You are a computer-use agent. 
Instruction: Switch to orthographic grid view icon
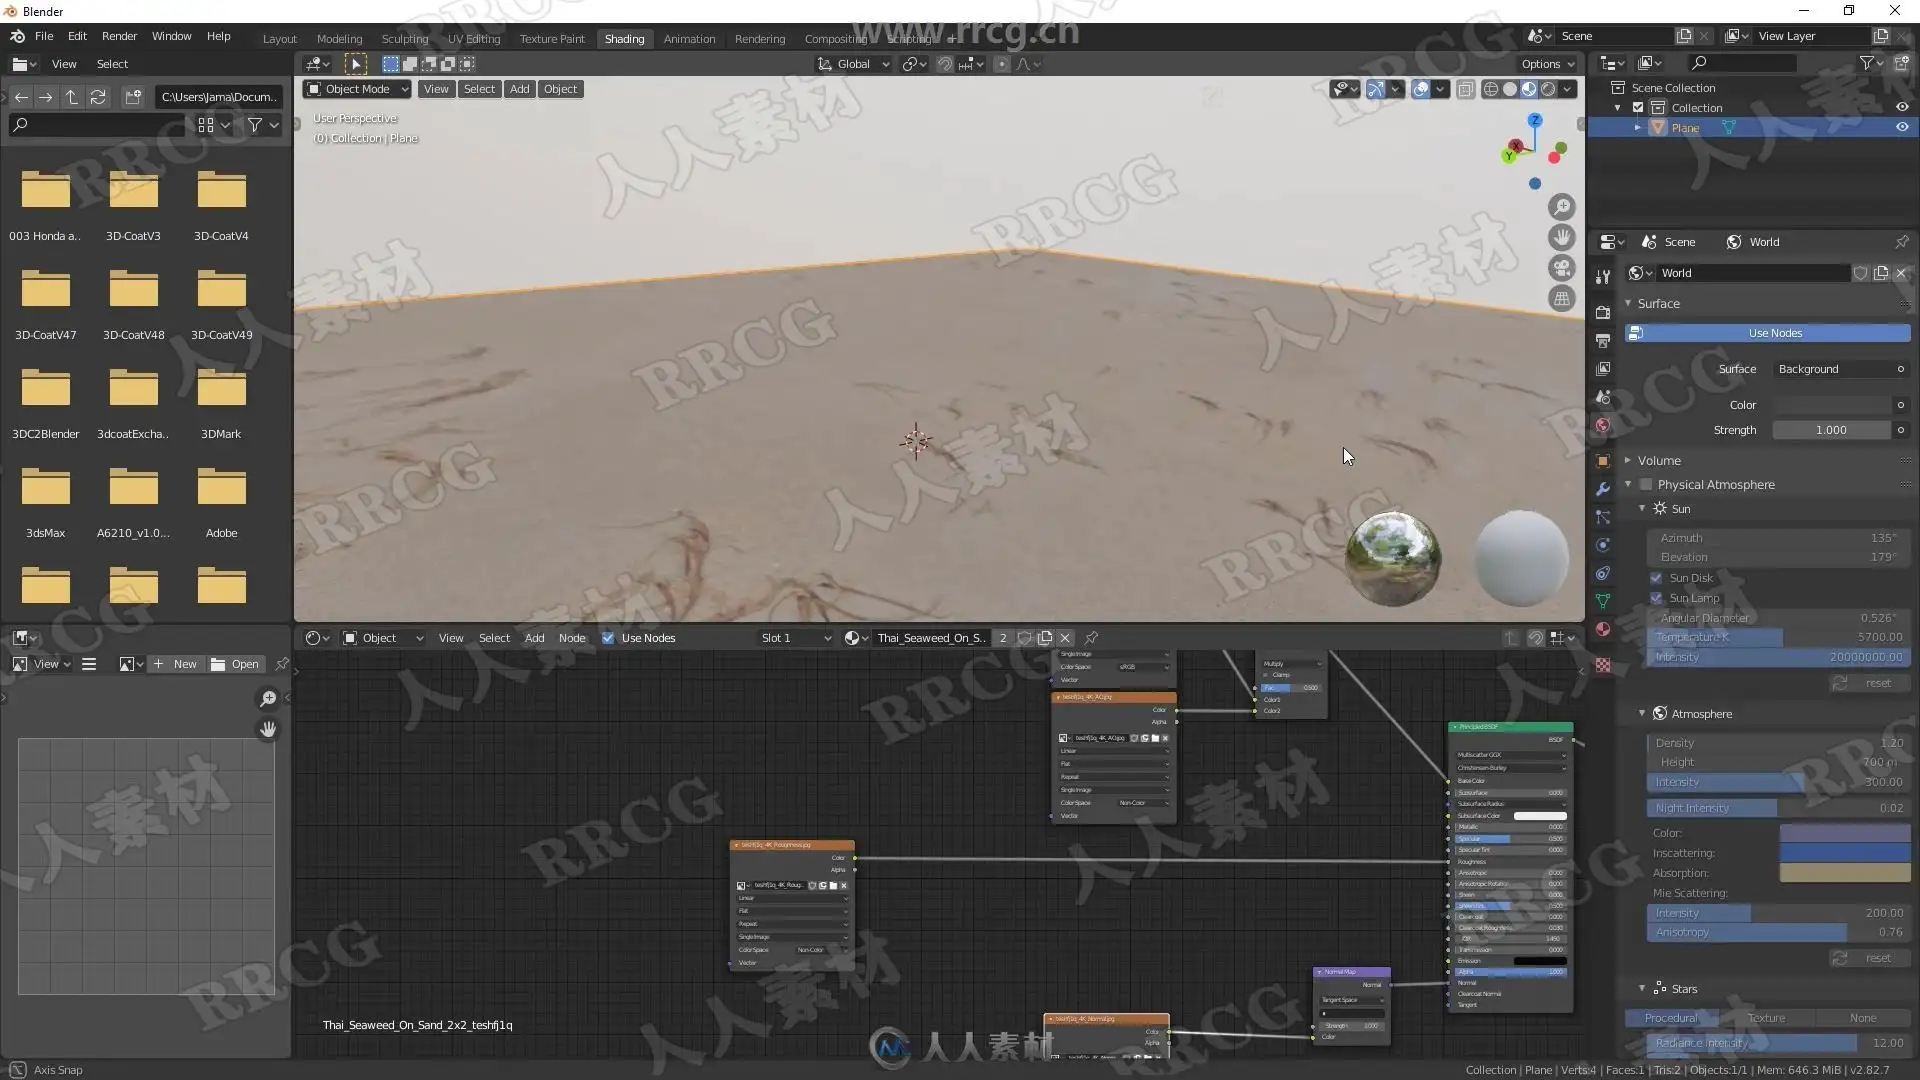coord(1561,299)
